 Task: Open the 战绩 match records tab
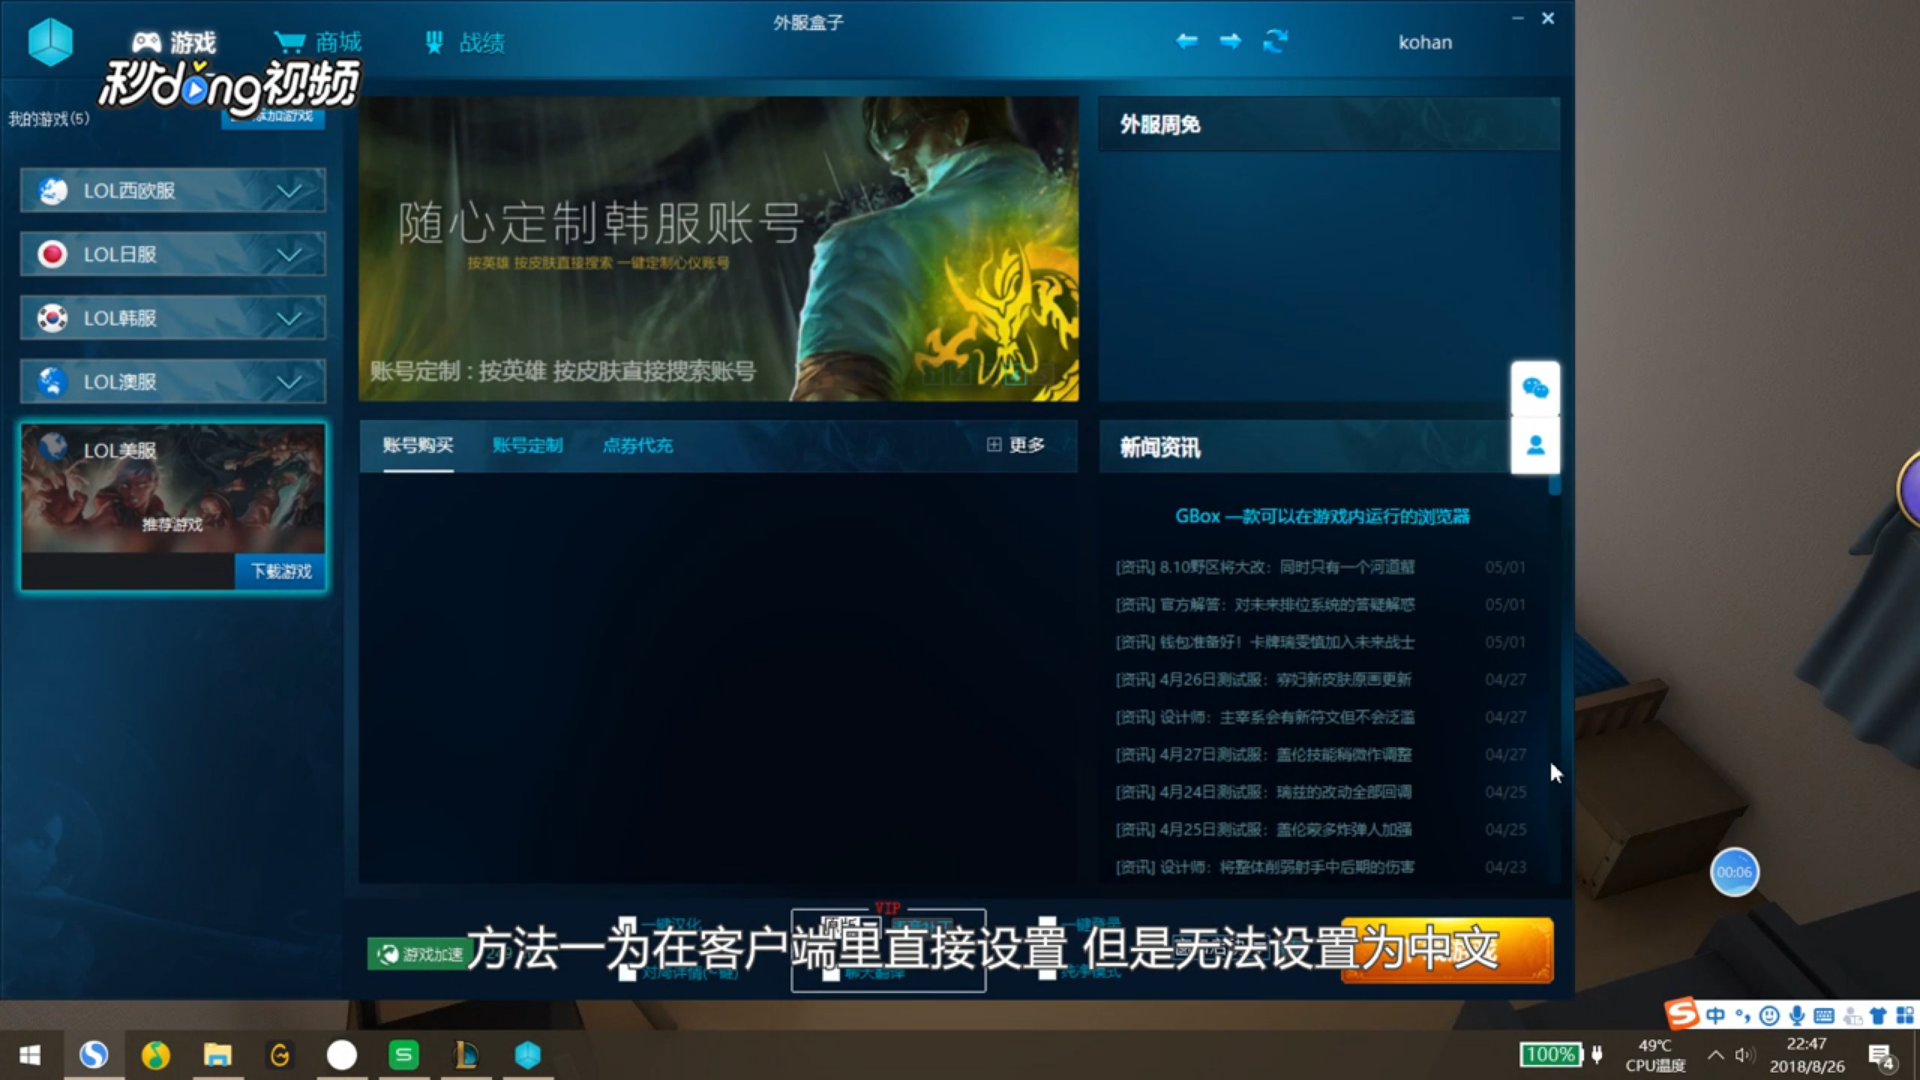pos(465,42)
